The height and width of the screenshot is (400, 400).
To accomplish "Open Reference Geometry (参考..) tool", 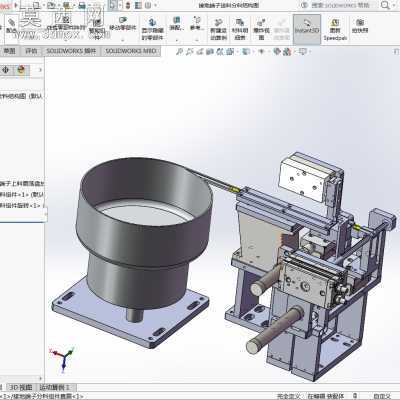I will click(197, 24).
